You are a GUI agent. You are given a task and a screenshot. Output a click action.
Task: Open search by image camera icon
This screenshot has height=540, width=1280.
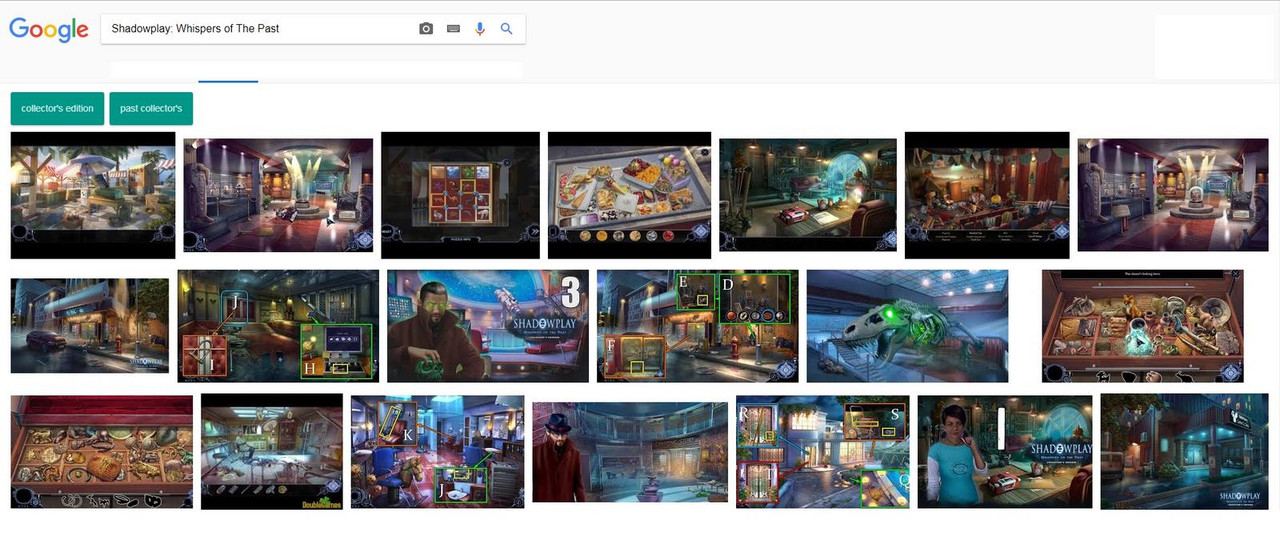tap(426, 29)
